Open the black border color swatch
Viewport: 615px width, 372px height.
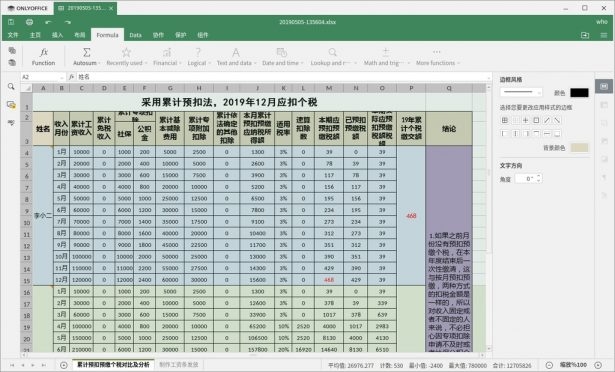[579, 93]
